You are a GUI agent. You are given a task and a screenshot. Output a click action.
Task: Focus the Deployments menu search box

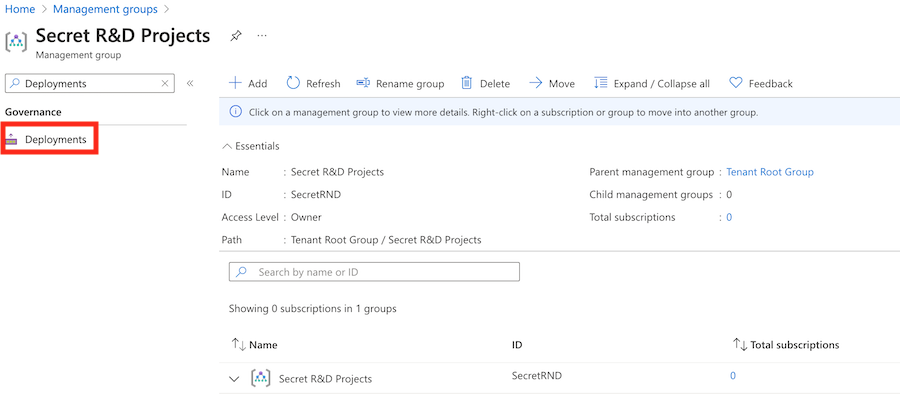pyautogui.click(x=89, y=83)
